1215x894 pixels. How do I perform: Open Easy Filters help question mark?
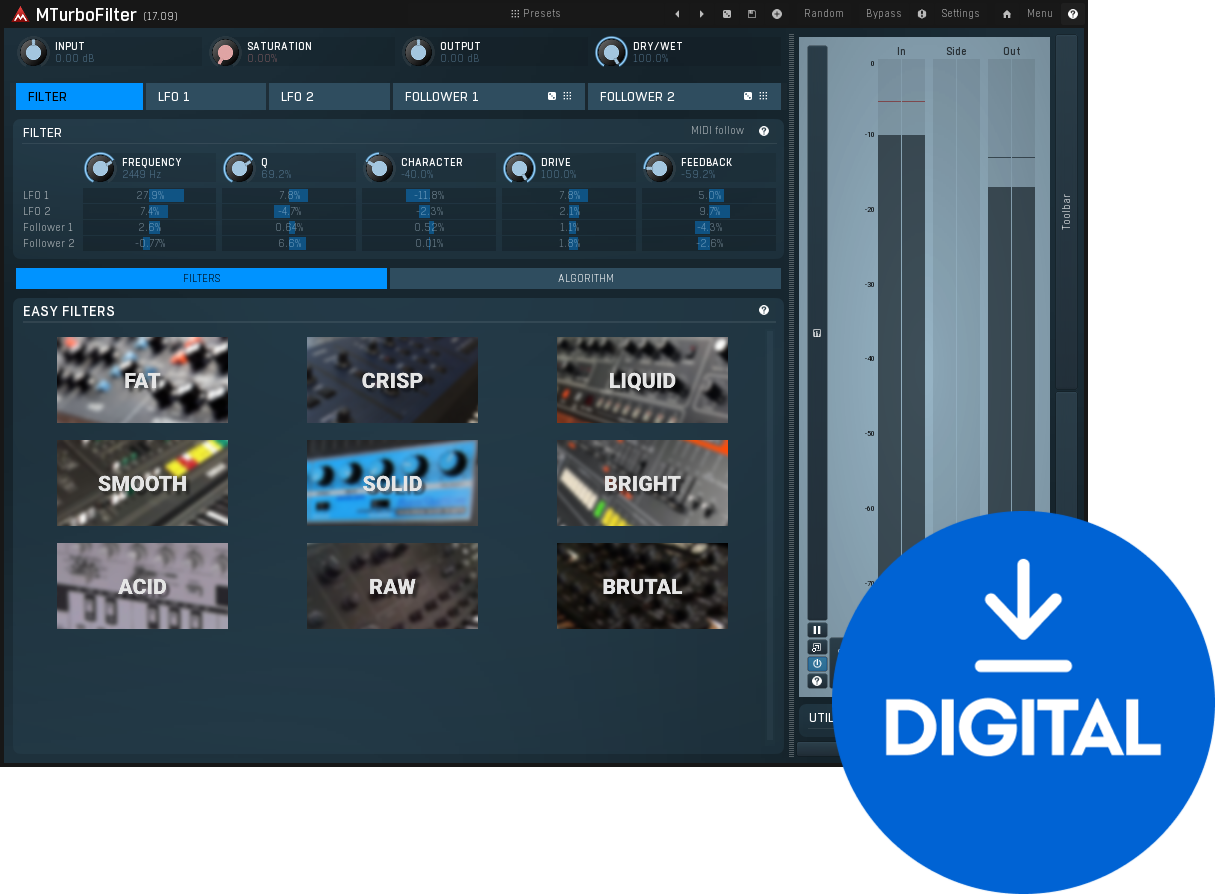point(764,311)
